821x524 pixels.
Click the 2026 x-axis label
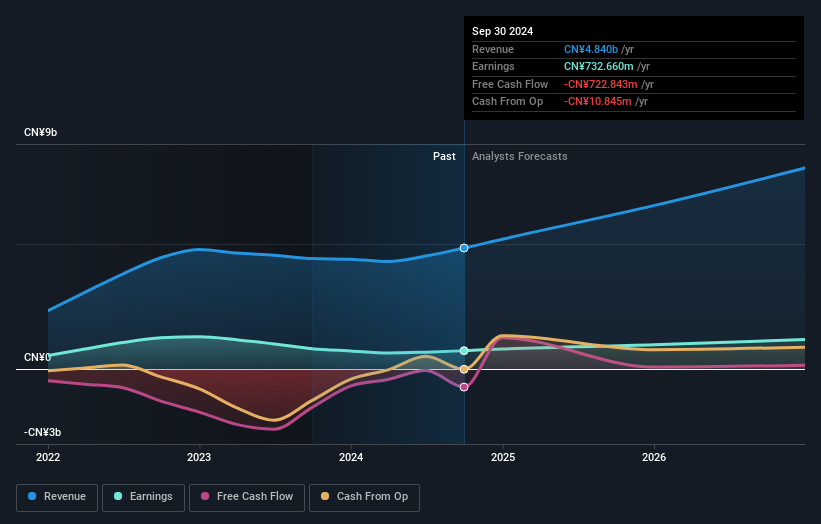tap(654, 458)
